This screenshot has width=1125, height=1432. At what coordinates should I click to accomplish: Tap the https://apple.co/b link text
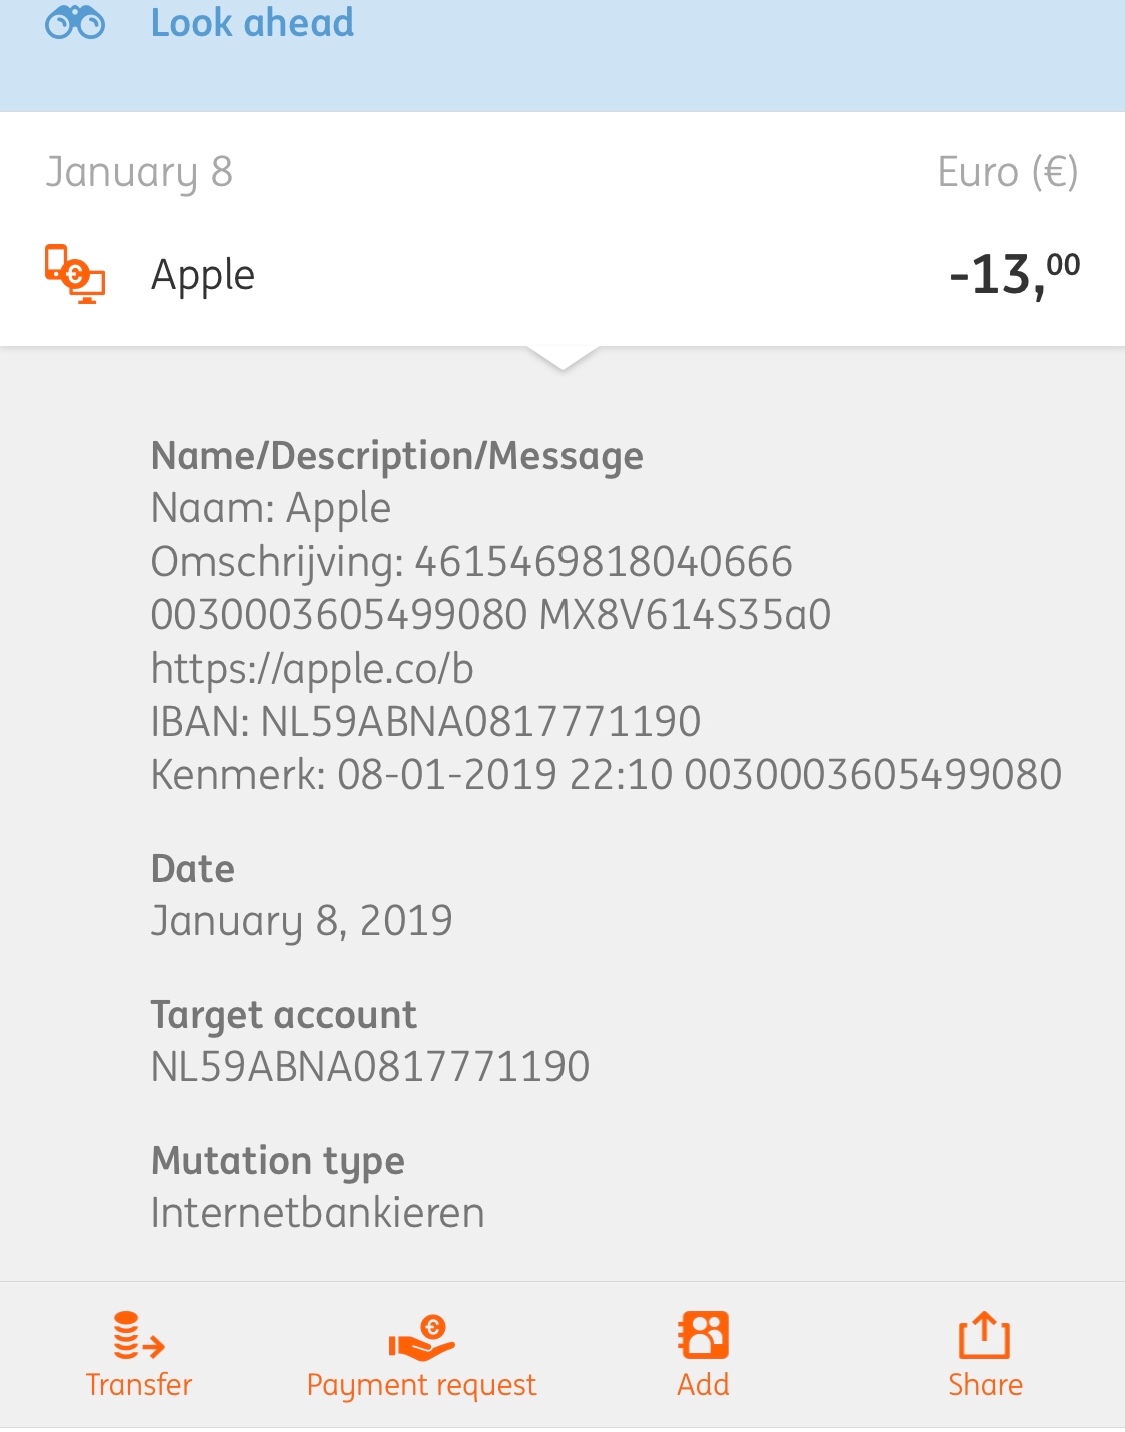point(312,669)
